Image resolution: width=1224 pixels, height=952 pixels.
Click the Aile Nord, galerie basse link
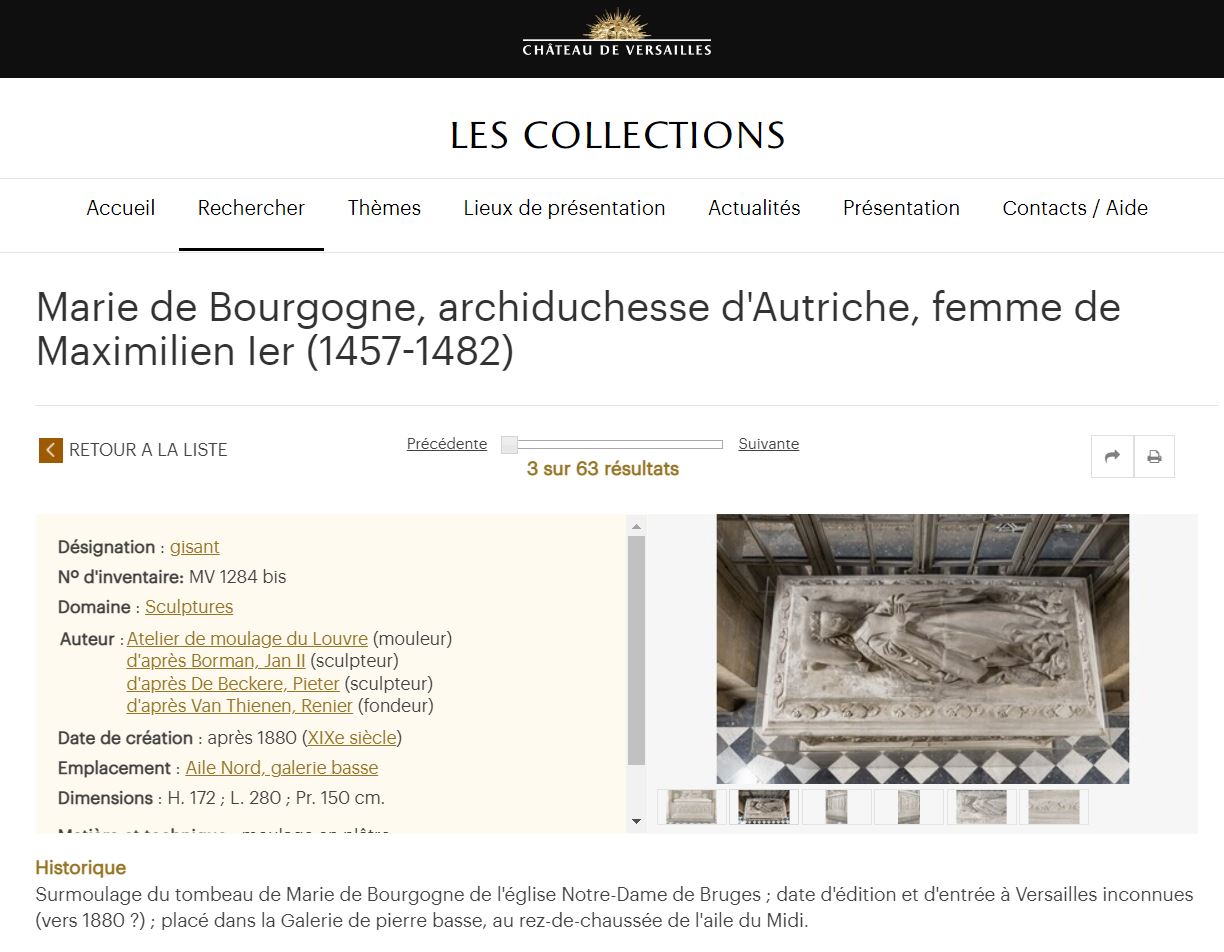[282, 768]
